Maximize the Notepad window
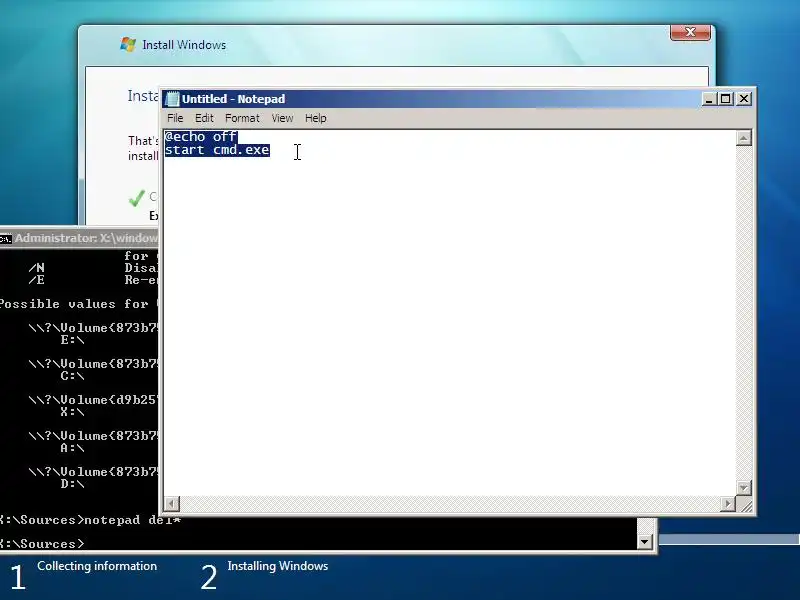 (x=725, y=99)
